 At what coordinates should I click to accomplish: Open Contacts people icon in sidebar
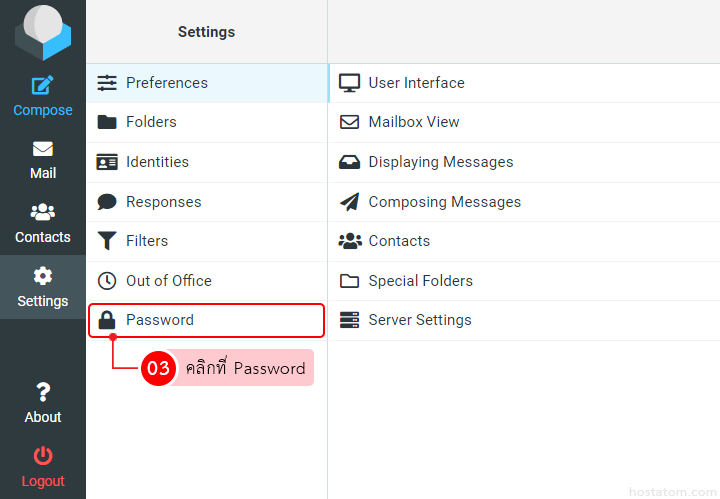point(42,213)
